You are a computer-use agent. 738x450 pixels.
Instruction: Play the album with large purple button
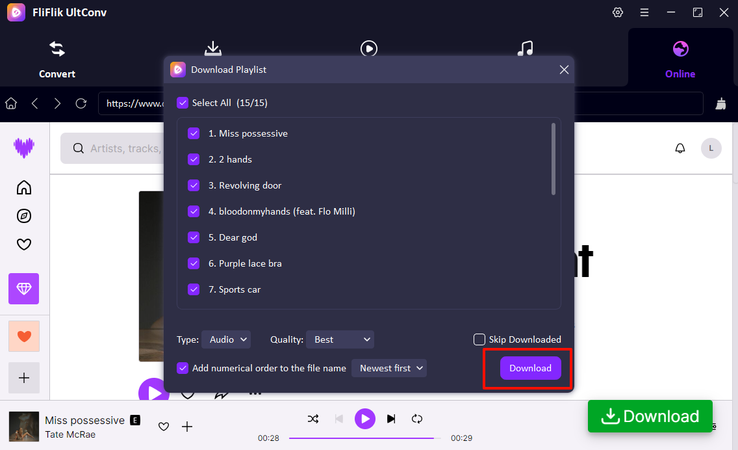[153, 392]
